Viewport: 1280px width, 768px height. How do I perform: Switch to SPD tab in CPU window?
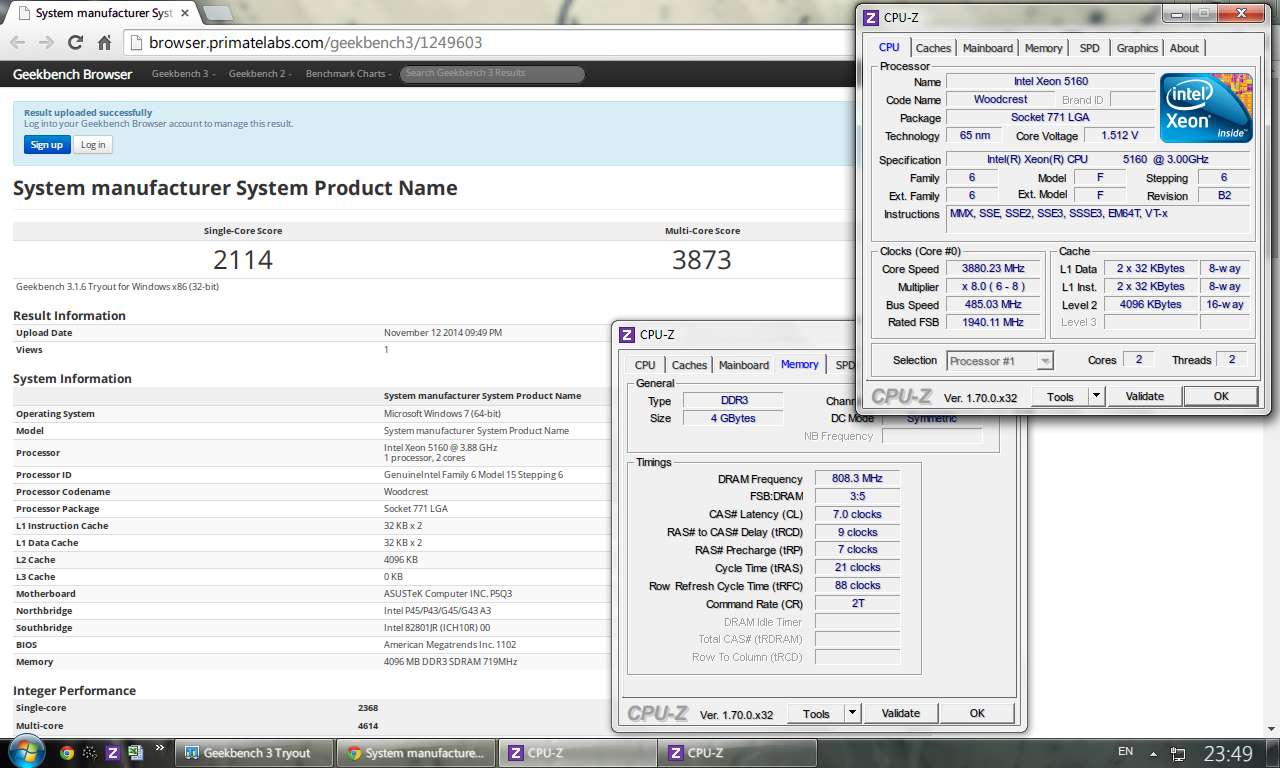(x=1089, y=48)
